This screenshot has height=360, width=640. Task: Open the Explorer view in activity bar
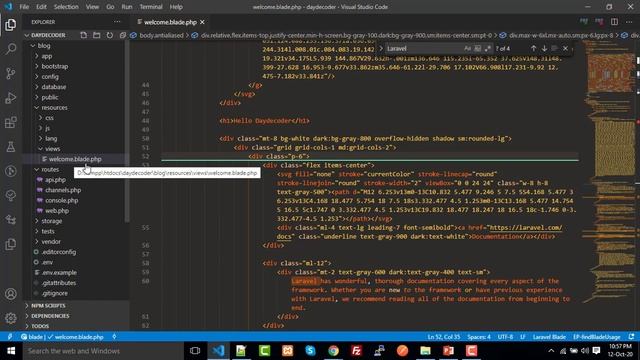11,25
